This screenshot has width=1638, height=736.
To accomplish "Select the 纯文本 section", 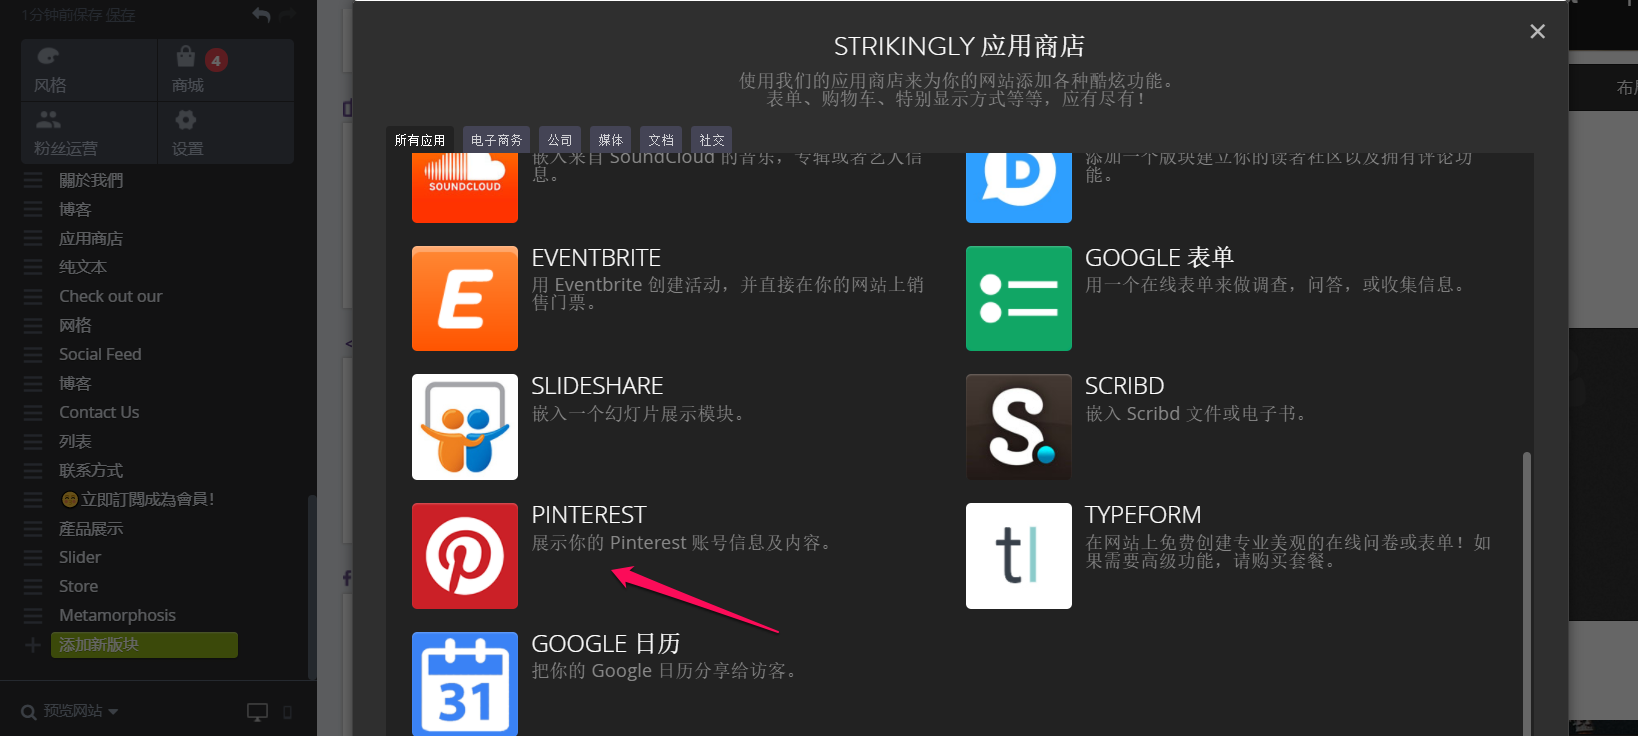I will pos(83,267).
